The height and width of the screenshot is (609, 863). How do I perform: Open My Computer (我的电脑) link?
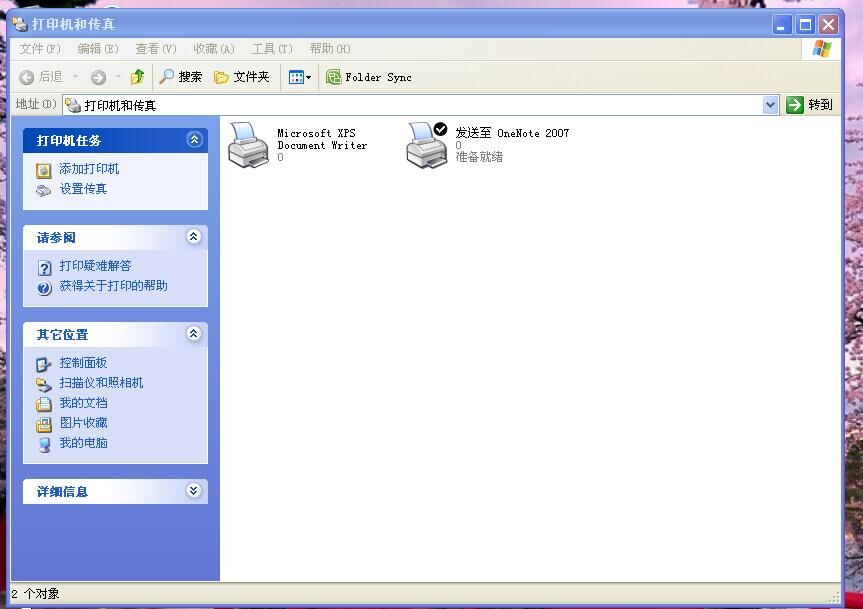(83, 443)
